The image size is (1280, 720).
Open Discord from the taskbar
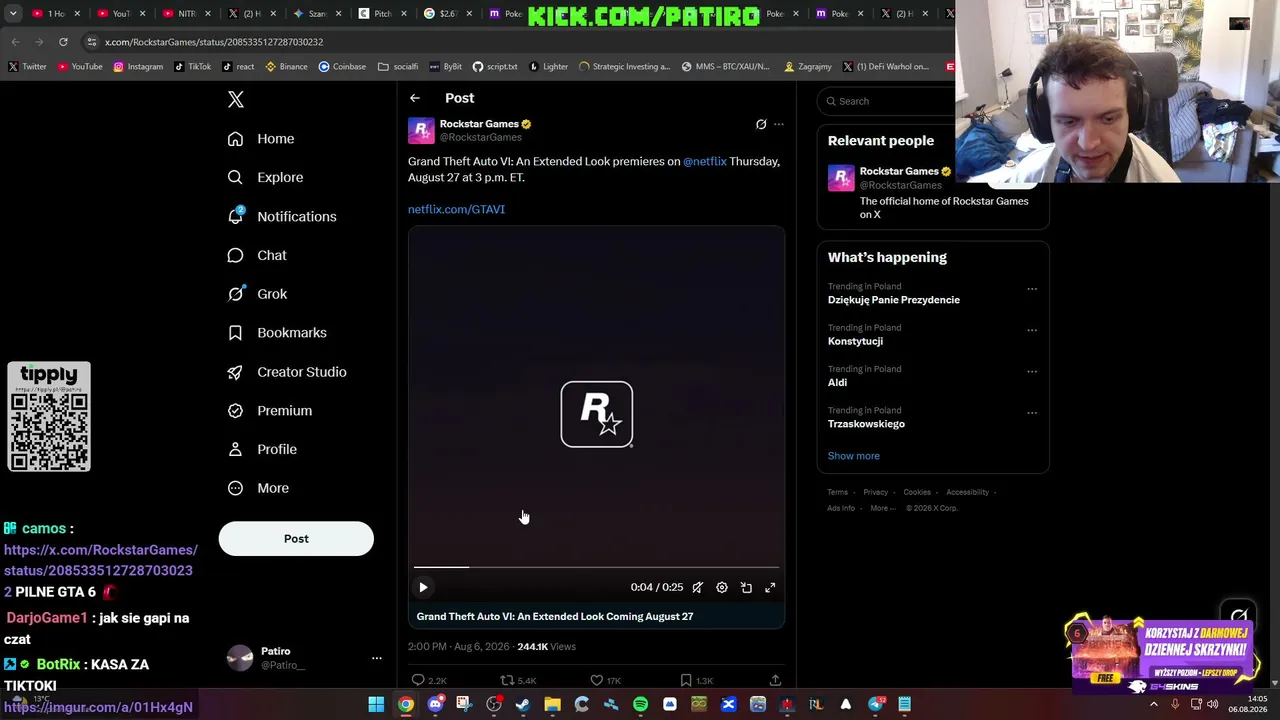[x=435, y=705]
